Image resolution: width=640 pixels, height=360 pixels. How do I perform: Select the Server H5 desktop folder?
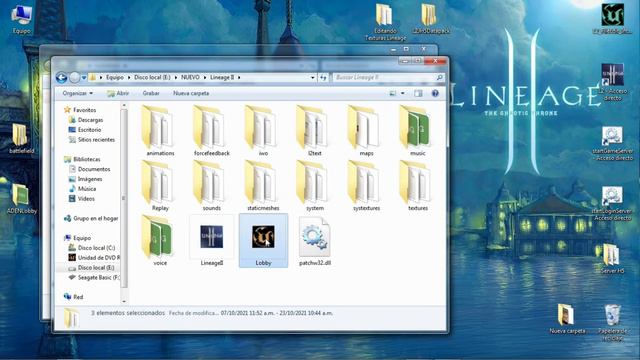(612, 258)
